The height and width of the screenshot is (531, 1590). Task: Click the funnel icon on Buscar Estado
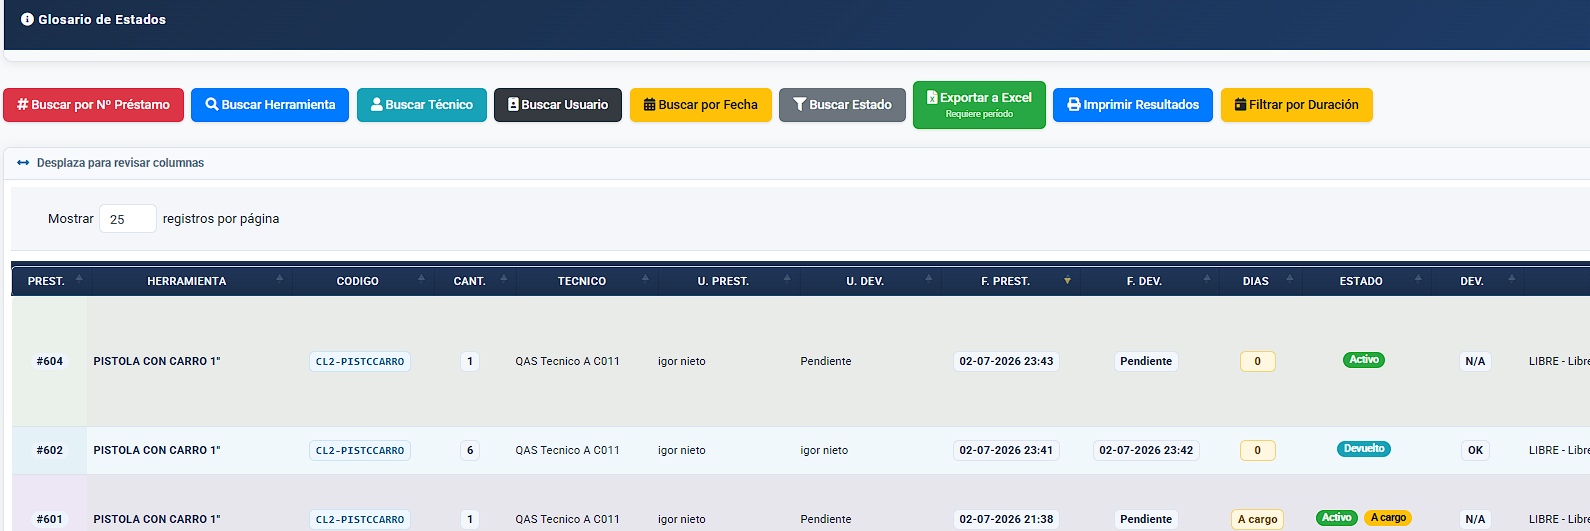point(800,104)
